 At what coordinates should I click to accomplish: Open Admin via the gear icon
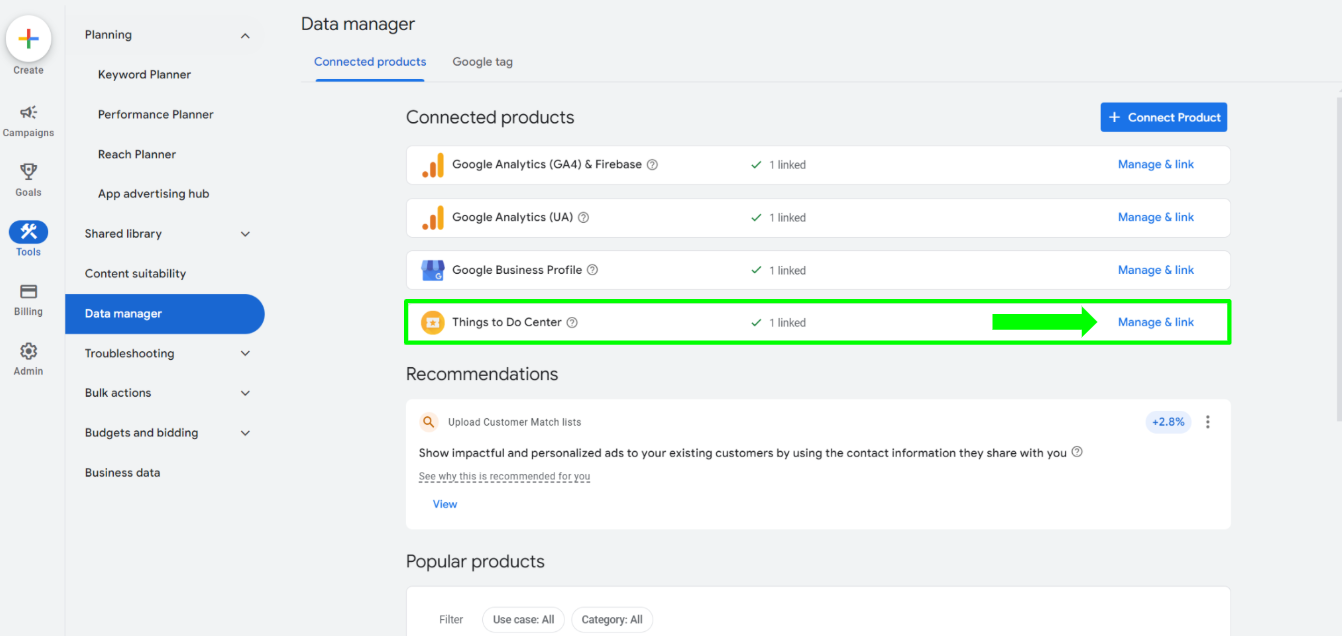point(29,351)
